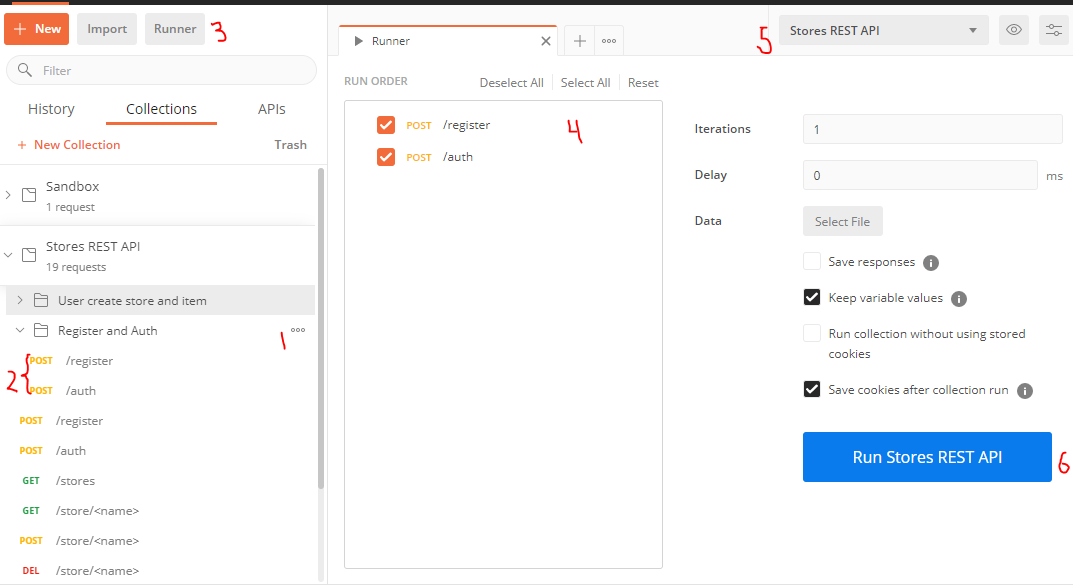Click the Save cookies info icon
This screenshot has height=585, width=1073.
pyautogui.click(x=1024, y=391)
